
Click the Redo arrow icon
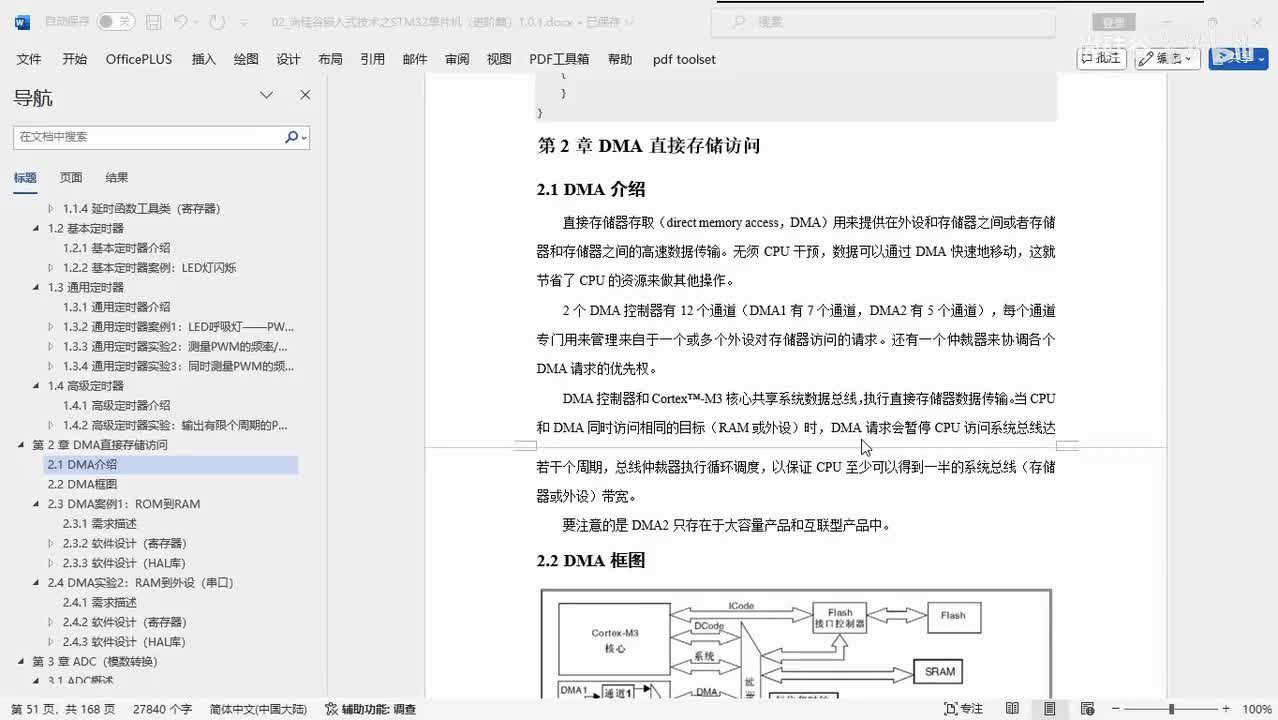click(x=217, y=21)
